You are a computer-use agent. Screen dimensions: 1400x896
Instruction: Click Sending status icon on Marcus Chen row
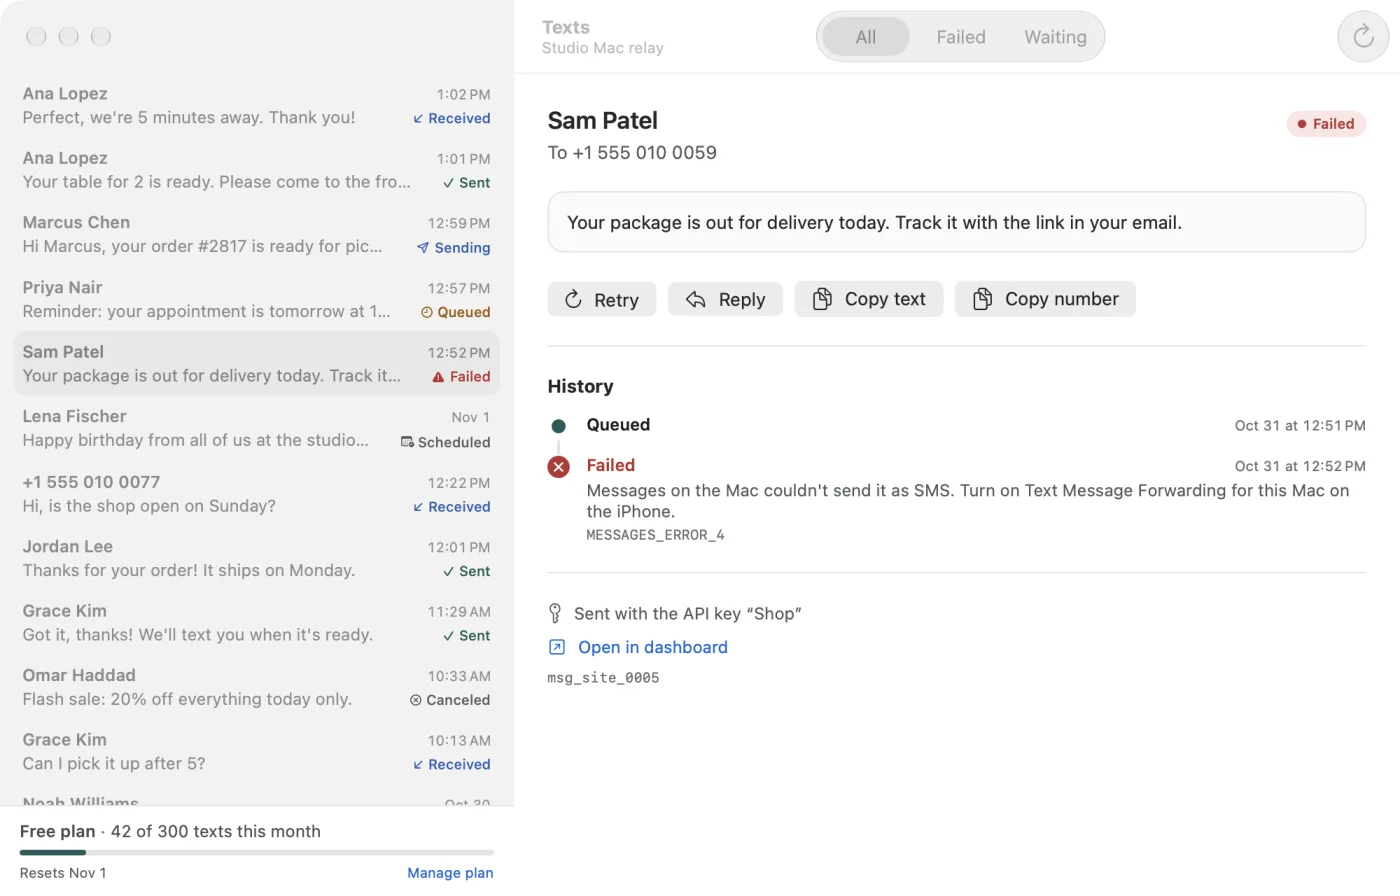point(423,248)
